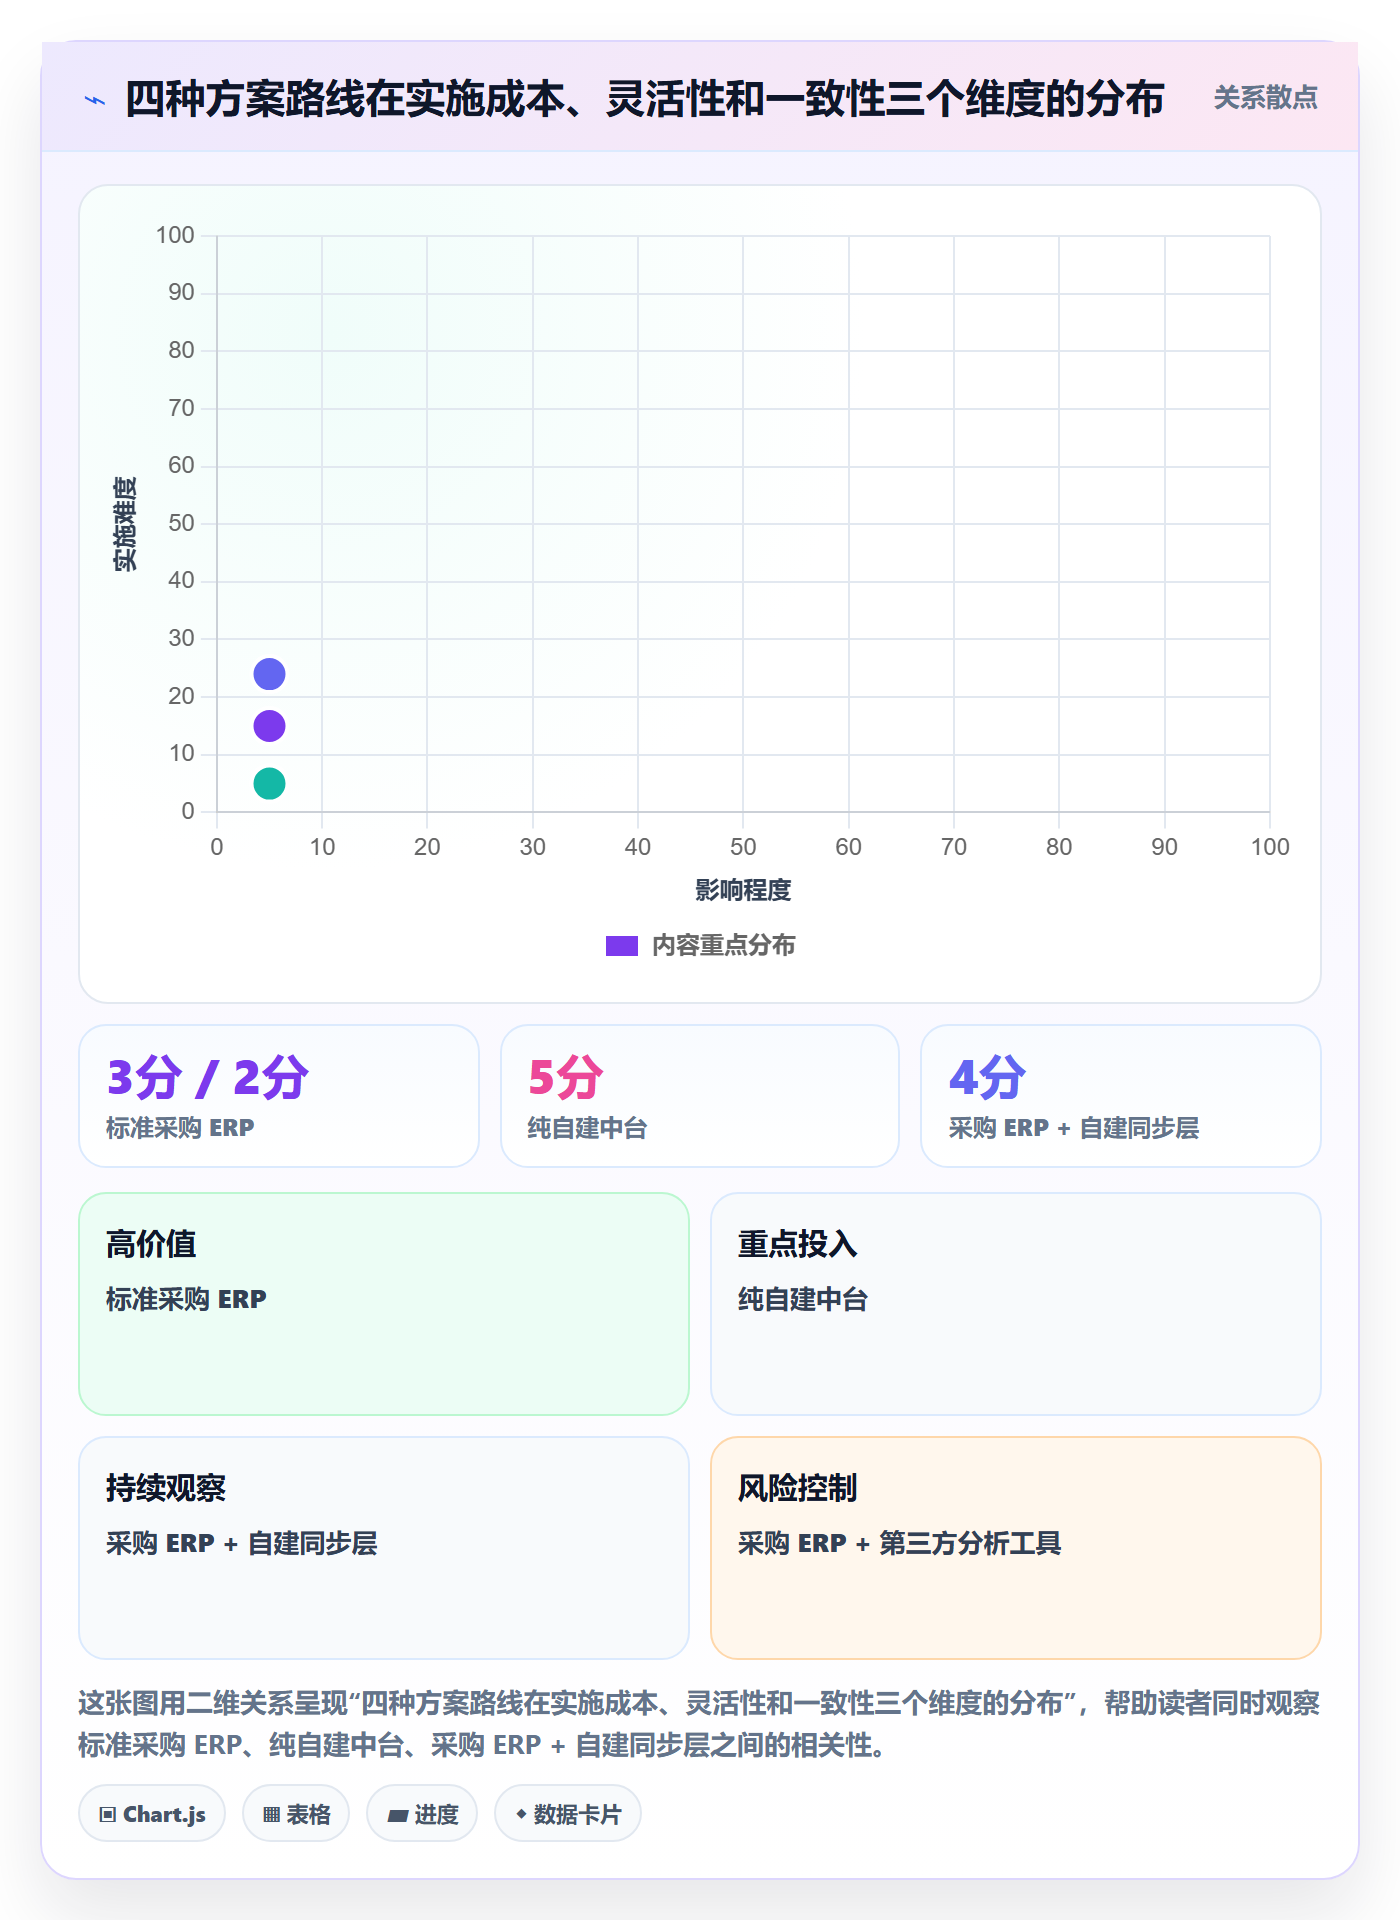
Task: Select the 3分 / 2分 标准采购 ERP card
Action: (x=279, y=1096)
